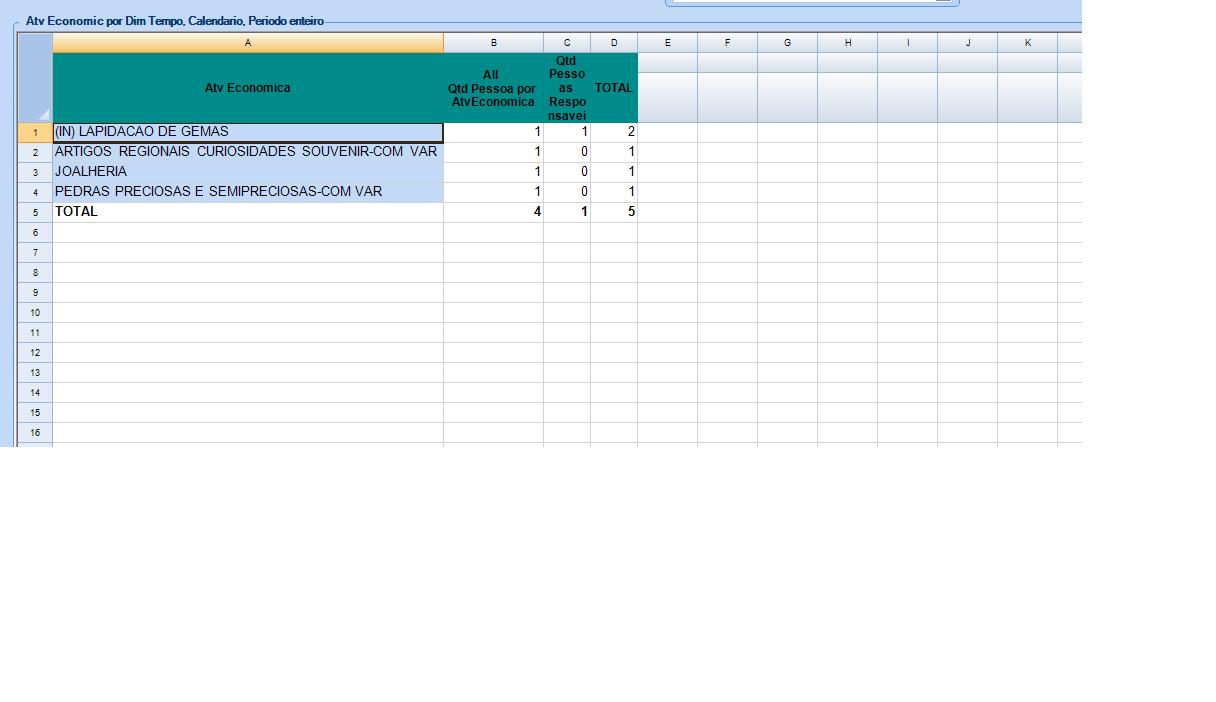
Task: Select column D header
Action: tap(614, 43)
